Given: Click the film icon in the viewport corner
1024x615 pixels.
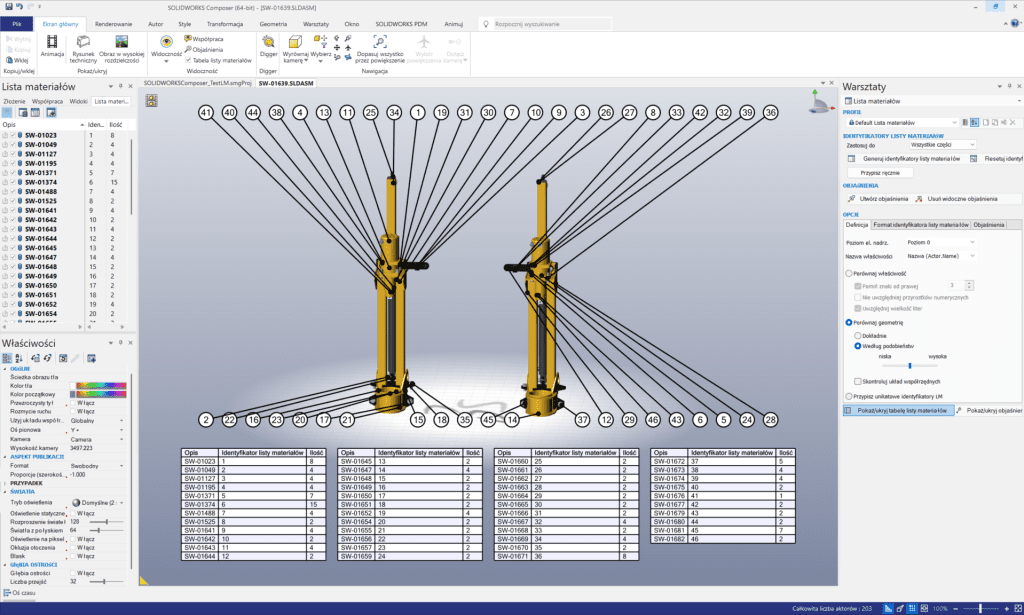Looking at the screenshot, I should (152, 100).
